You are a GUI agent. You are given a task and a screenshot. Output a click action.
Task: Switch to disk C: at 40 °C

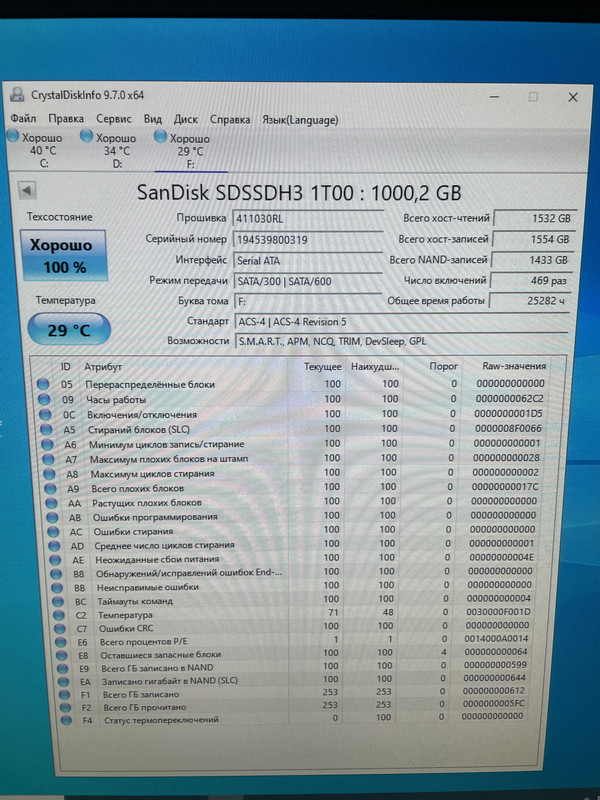pyautogui.click(x=37, y=150)
